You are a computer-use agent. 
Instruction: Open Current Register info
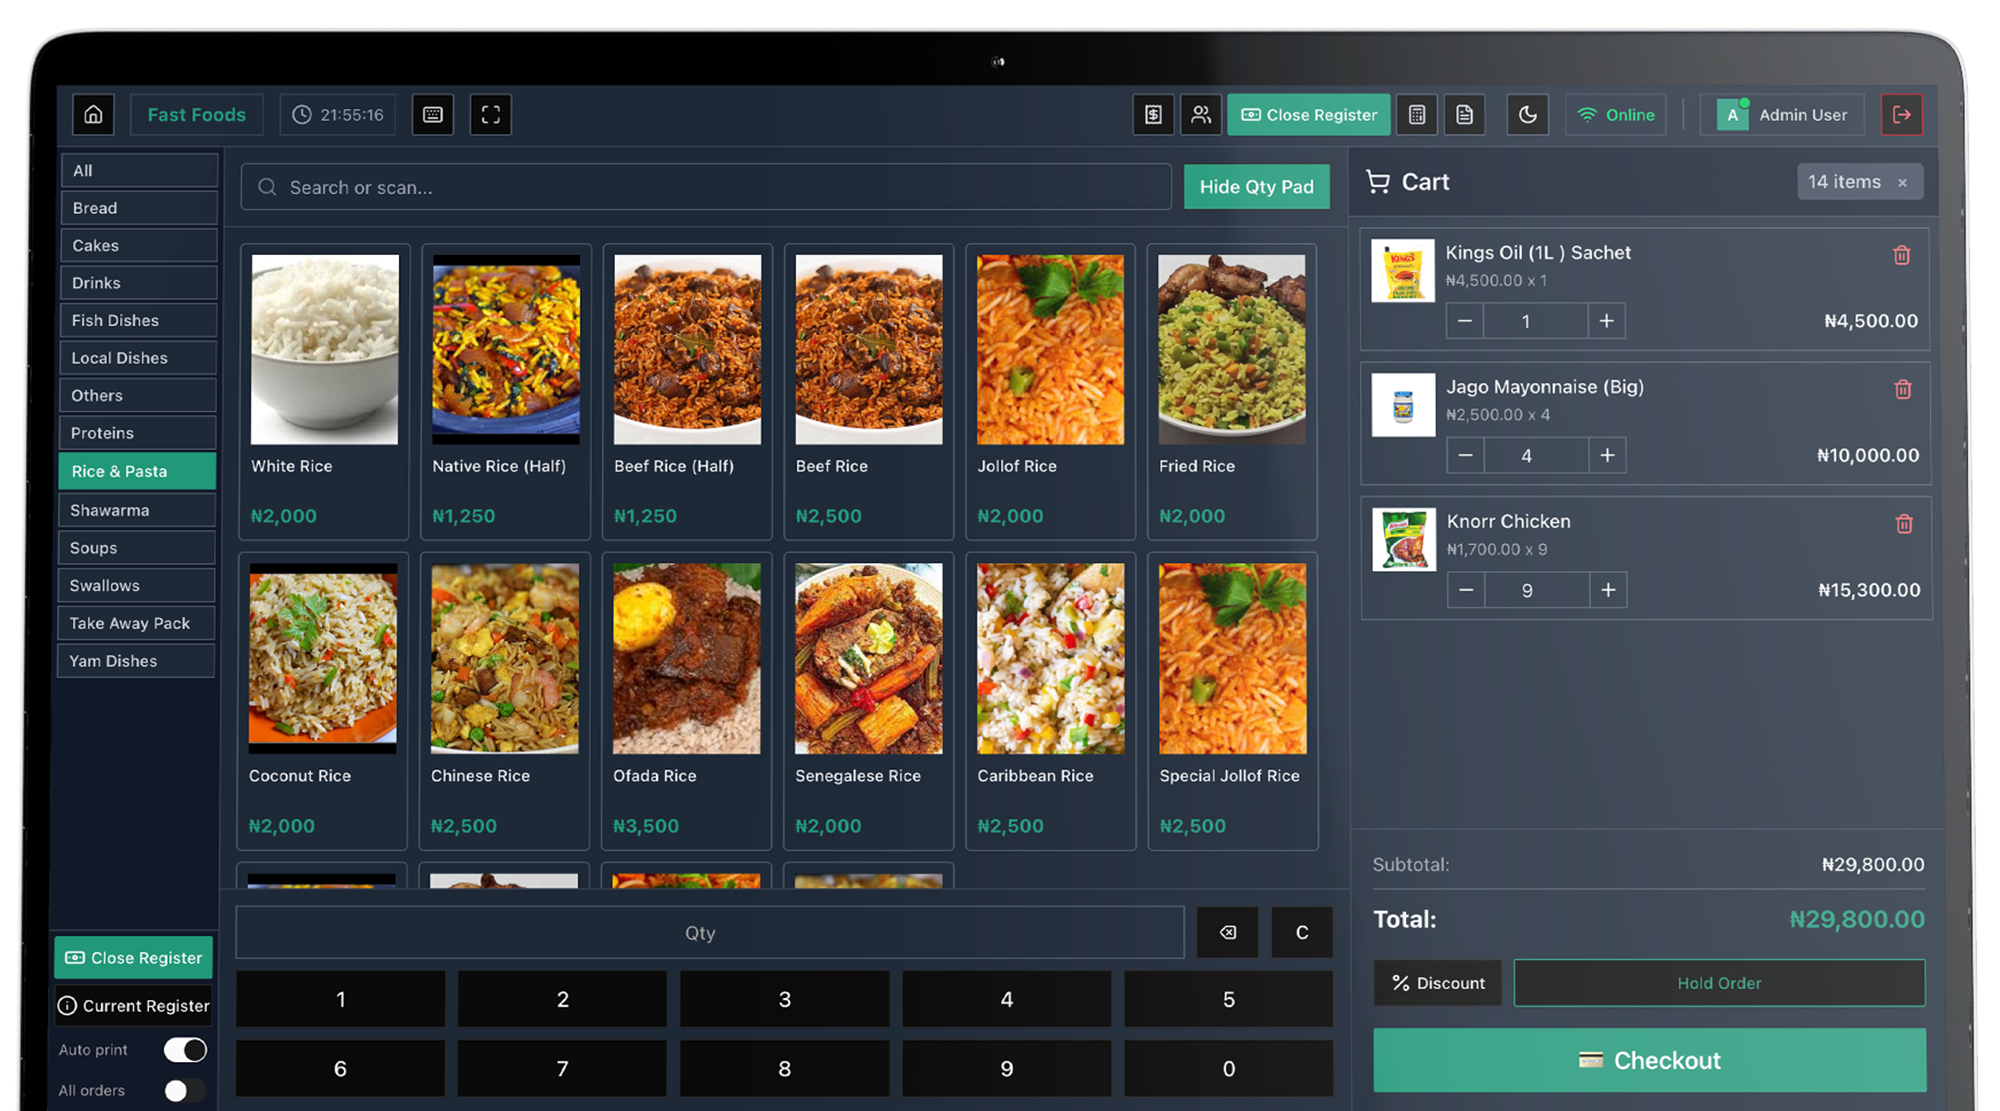[x=134, y=1006]
